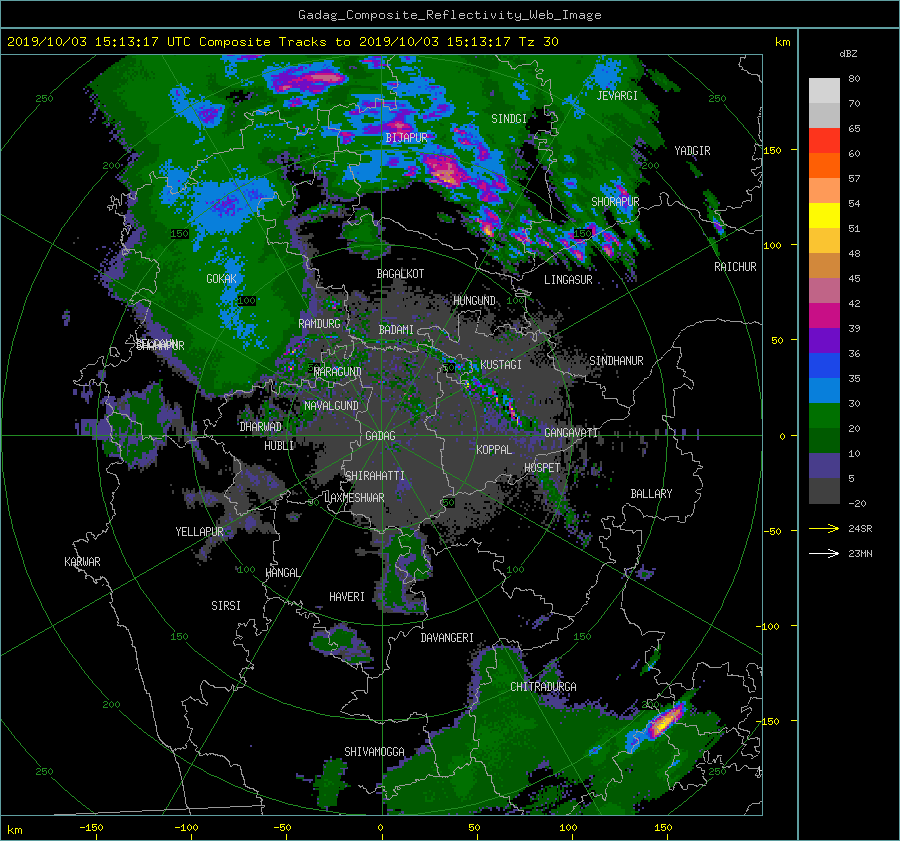900x841 pixels.
Task: Click the BALLARY label
Action: tap(651, 494)
